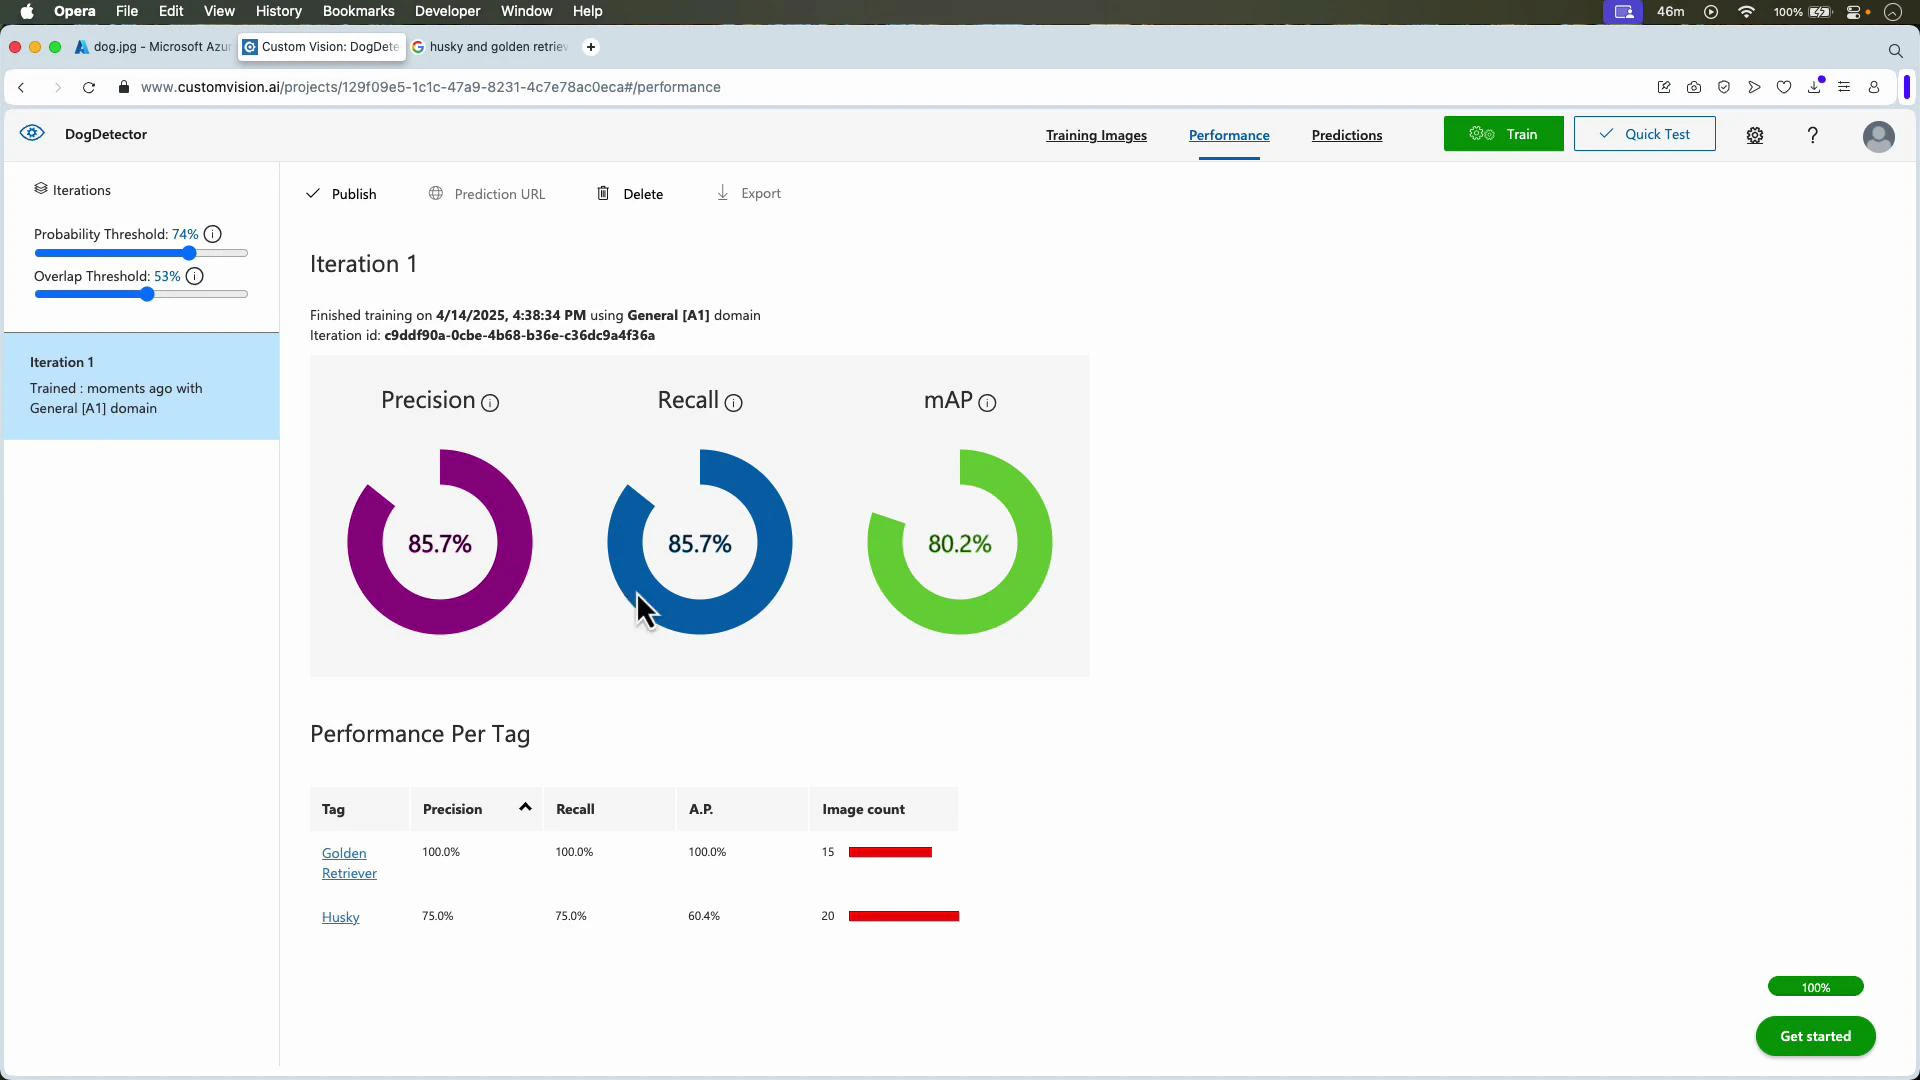Viewport: 1920px width, 1080px height.
Task: Click the browser tab search magnifier
Action: pyautogui.click(x=1895, y=50)
